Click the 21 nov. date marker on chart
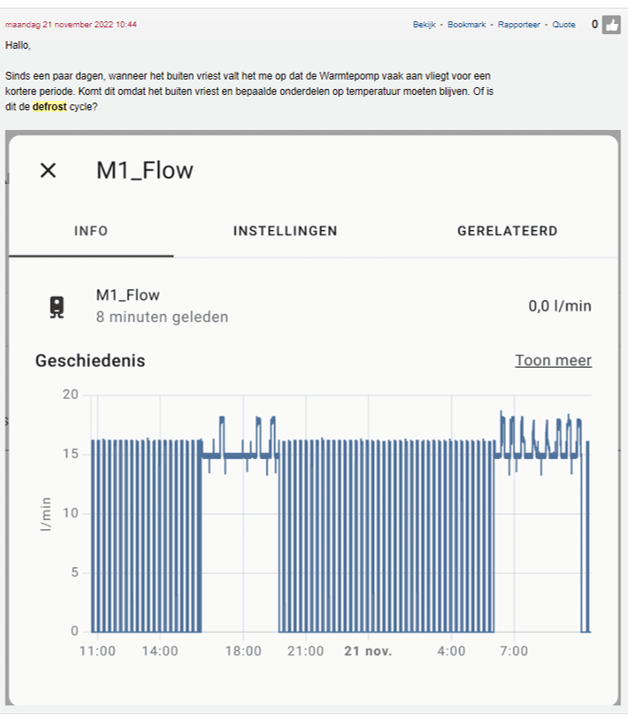628x720 pixels. [x=368, y=651]
